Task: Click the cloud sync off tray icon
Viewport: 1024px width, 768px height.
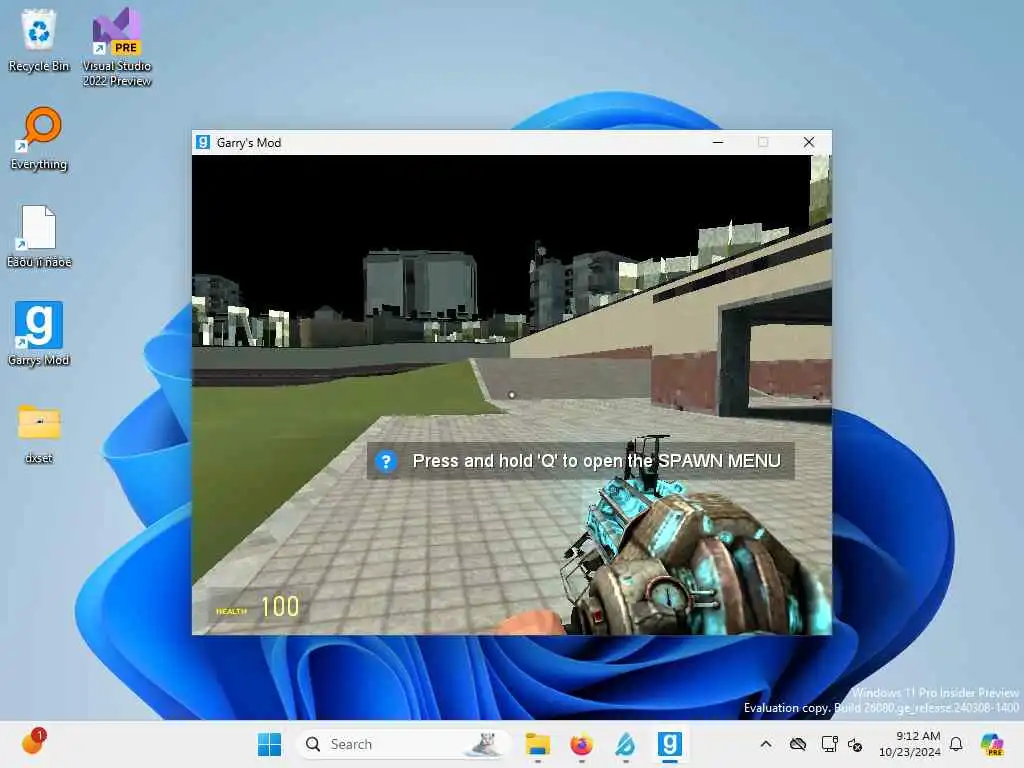Action: point(797,744)
